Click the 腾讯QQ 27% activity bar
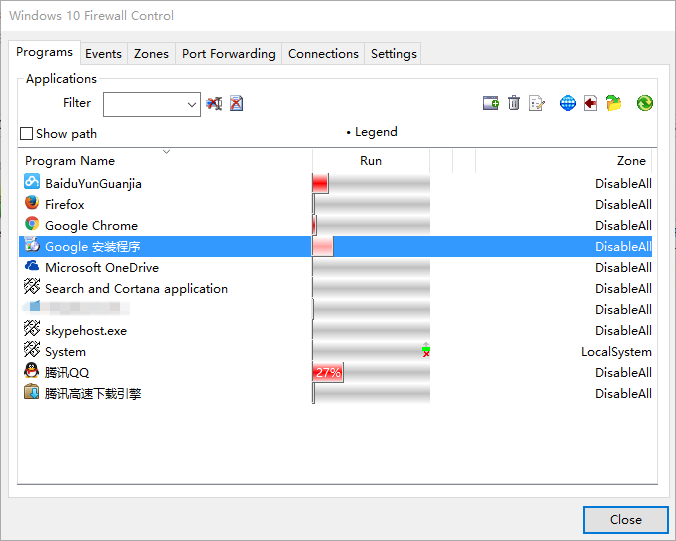The height and width of the screenshot is (541, 676). 328,372
